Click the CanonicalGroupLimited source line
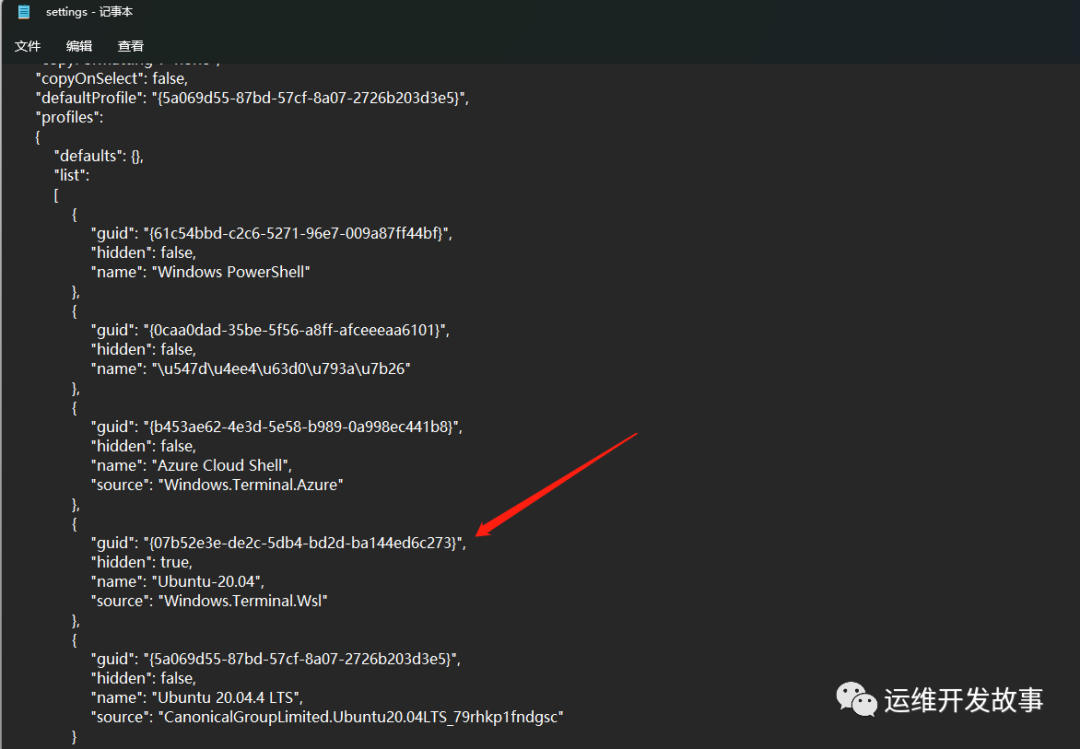The image size is (1080, 749). point(327,717)
